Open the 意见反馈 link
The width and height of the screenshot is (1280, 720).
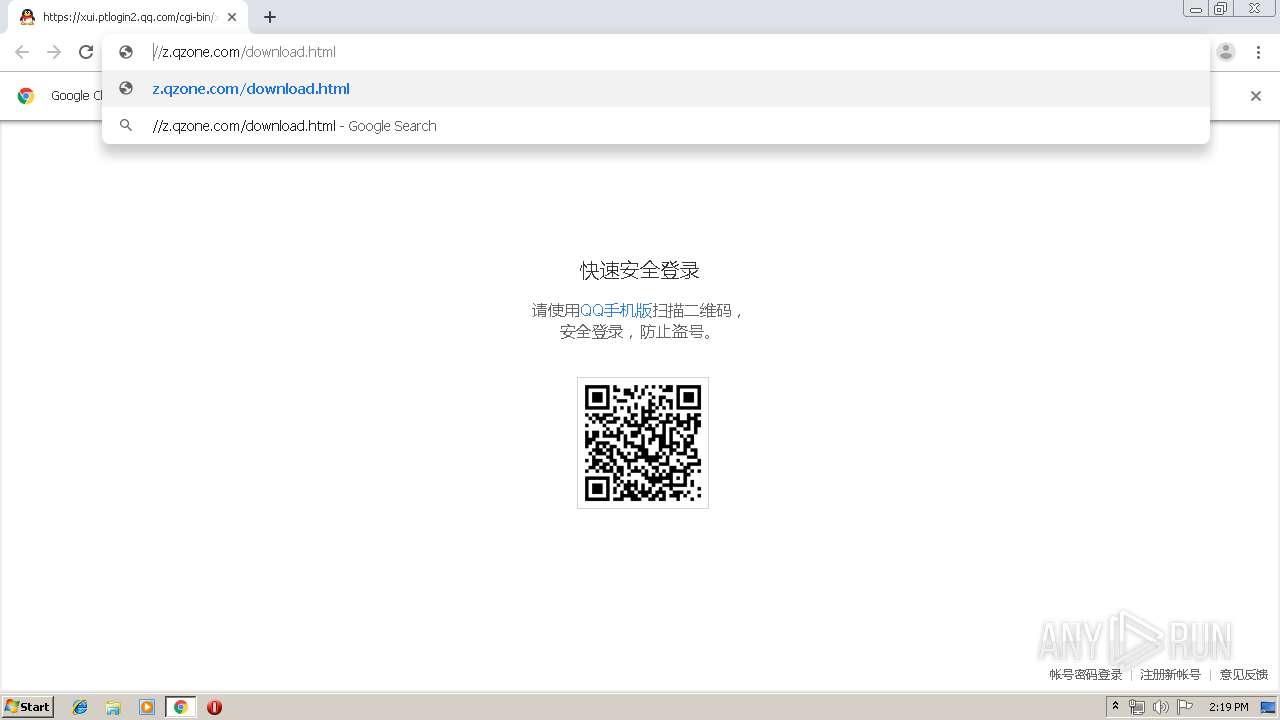pos(1244,675)
